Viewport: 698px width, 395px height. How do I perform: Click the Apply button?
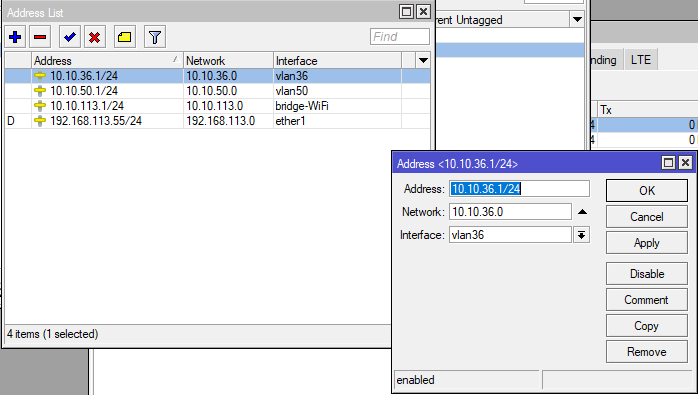[x=647, y=243]
